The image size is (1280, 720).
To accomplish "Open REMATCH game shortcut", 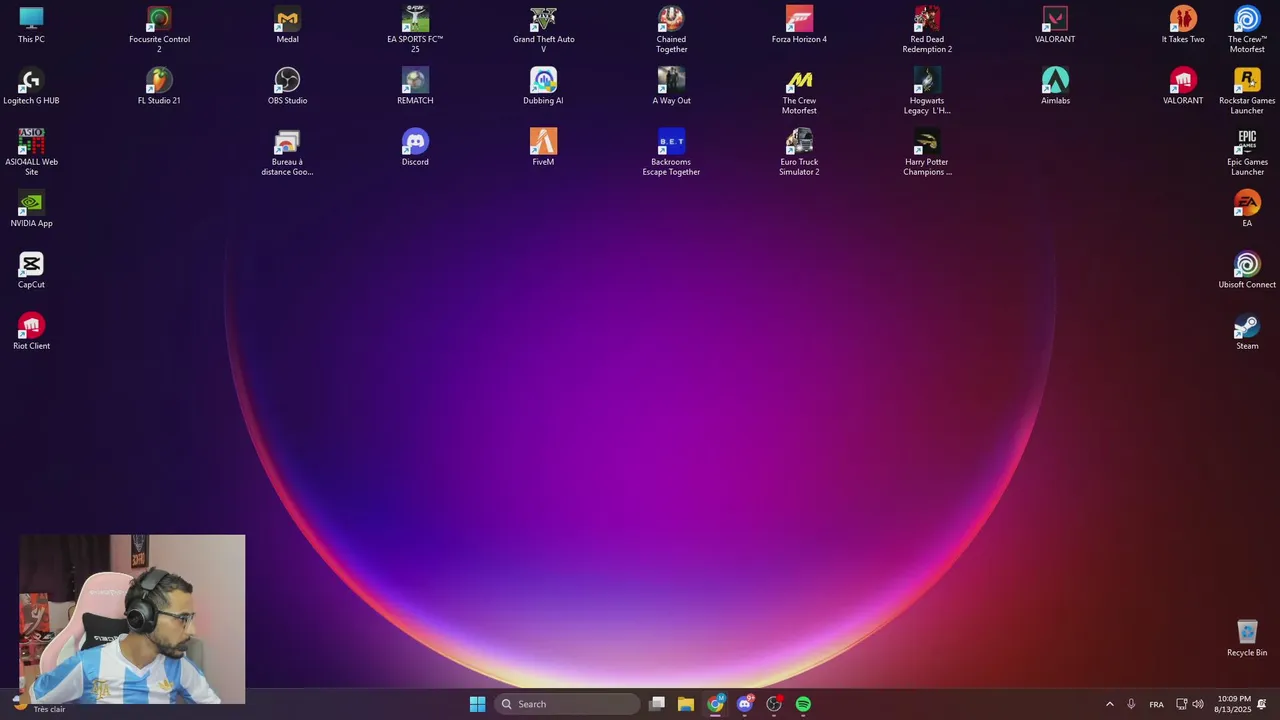I will point(415,86).
